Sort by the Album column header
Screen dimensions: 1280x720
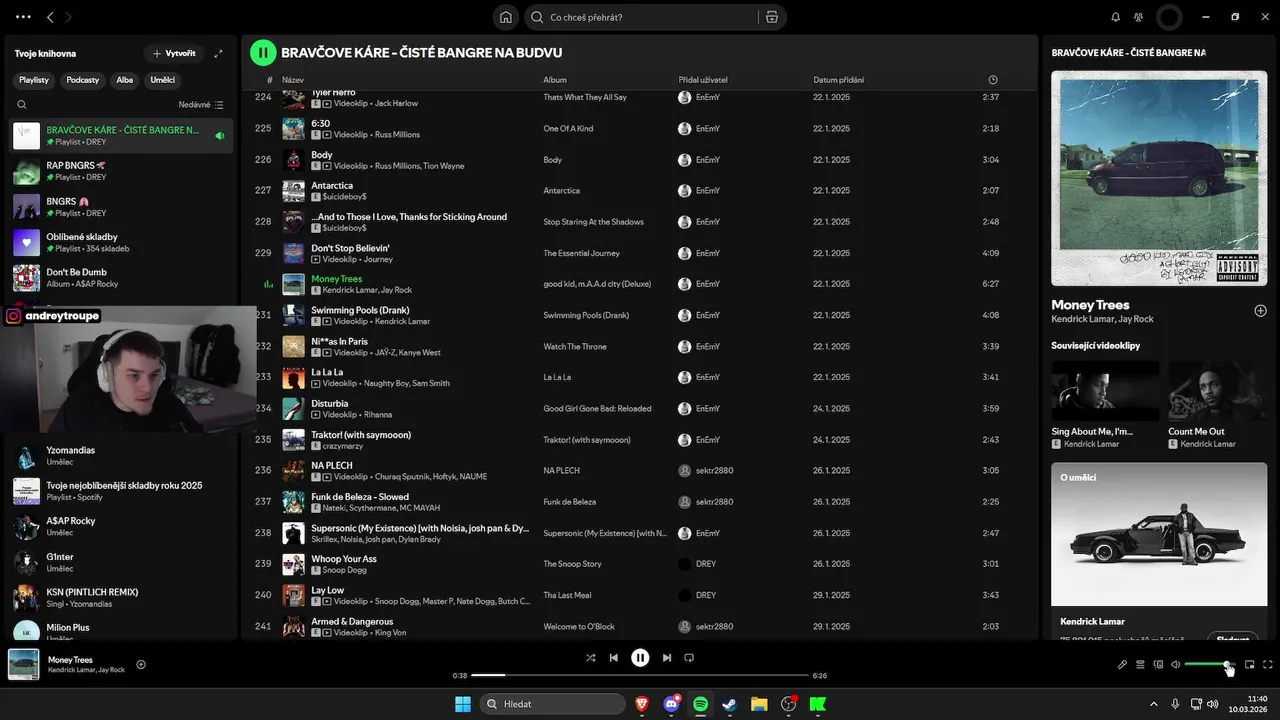coord(555,80)
